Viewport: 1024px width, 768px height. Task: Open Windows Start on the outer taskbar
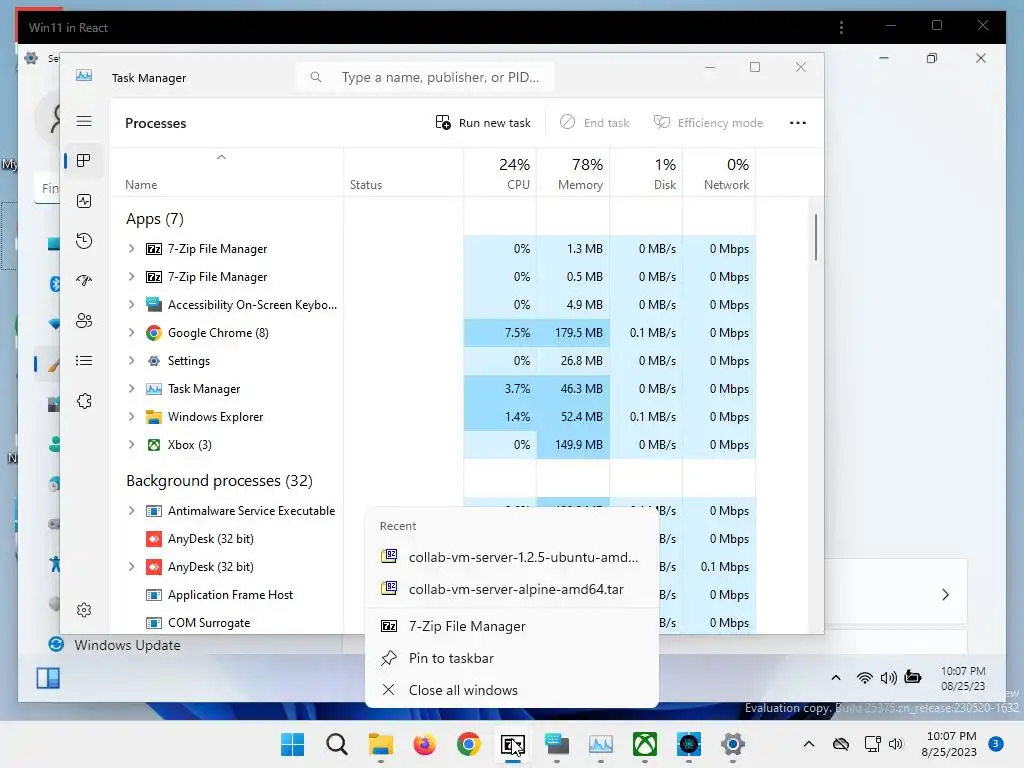pos(292,744)
